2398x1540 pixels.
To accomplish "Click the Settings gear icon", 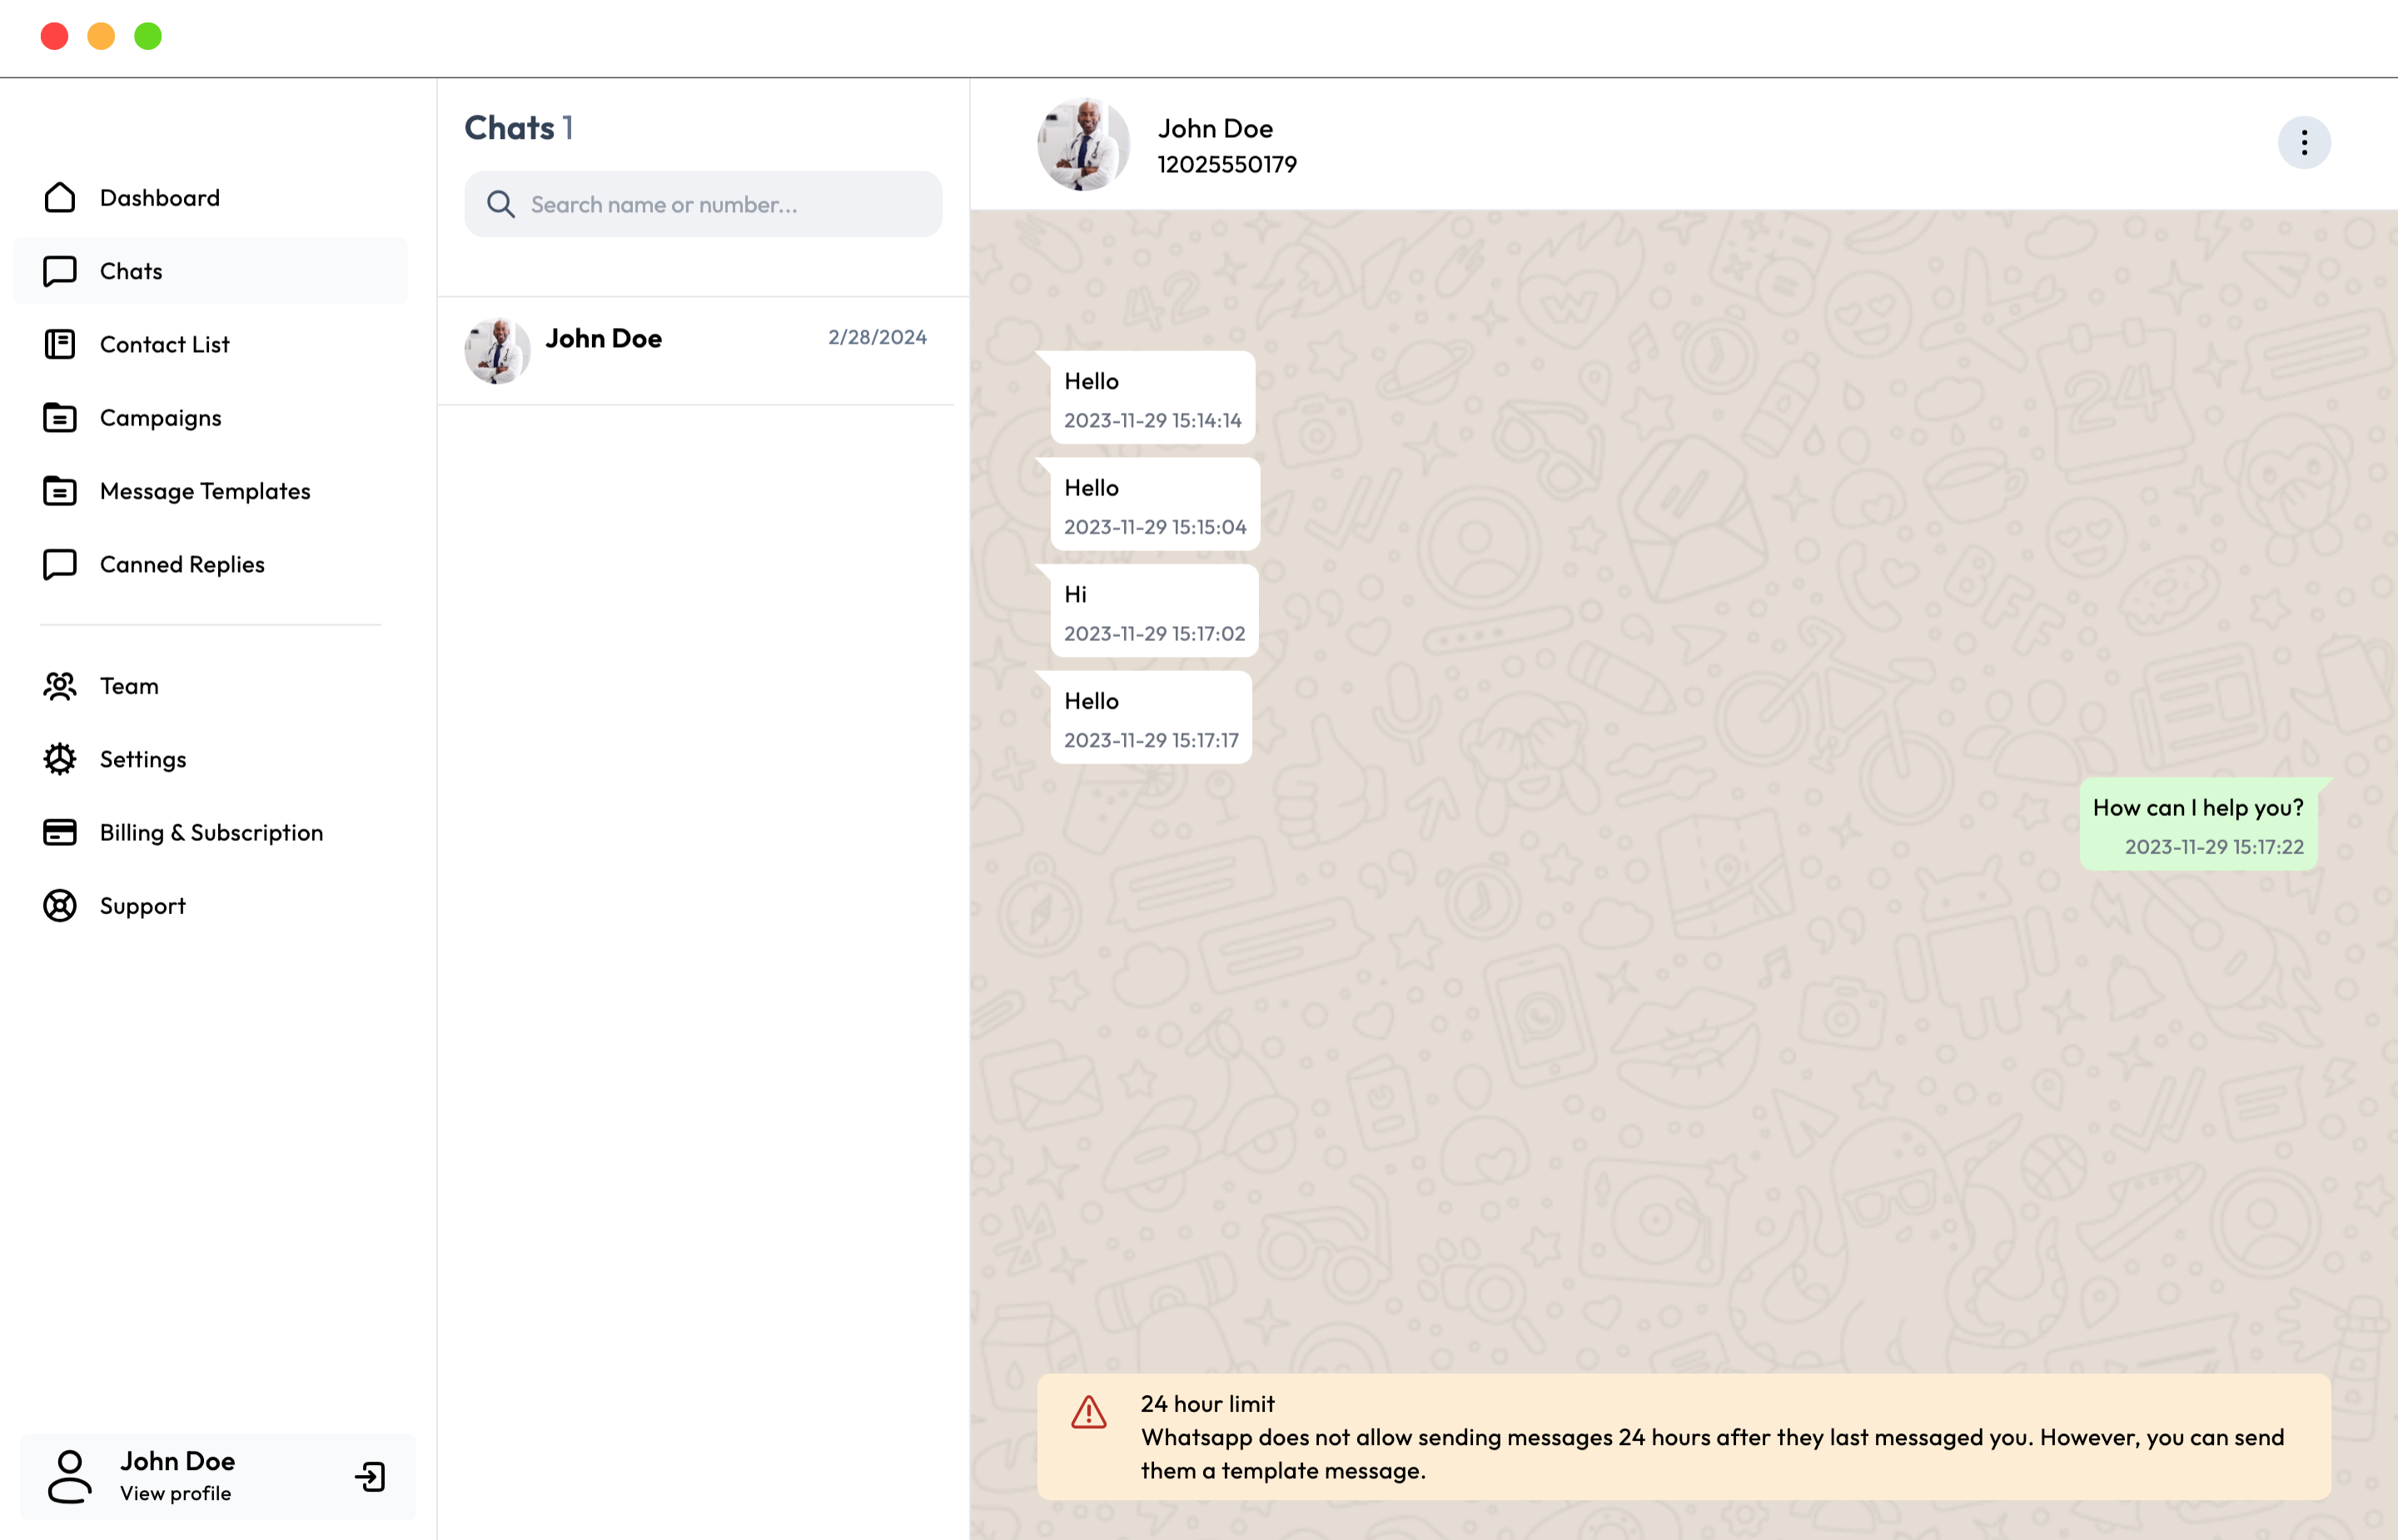I will (x=60, y=759).
